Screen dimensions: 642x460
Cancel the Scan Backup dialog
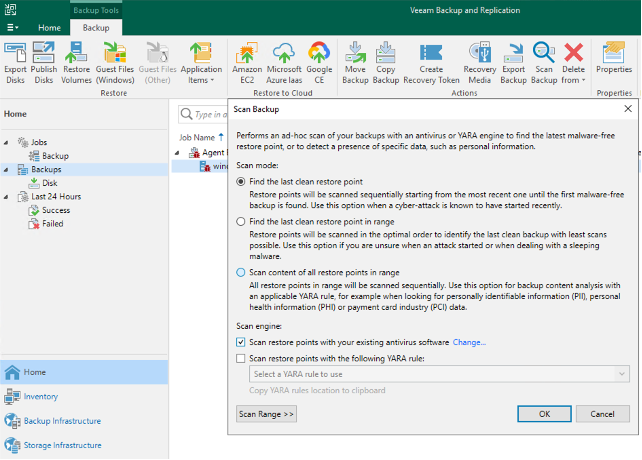(x=602, y=414)
